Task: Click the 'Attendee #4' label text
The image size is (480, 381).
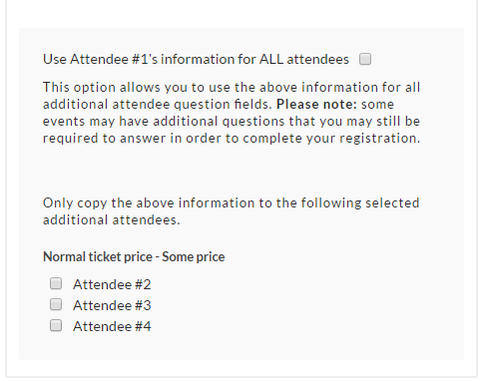Action: click(x=112, y=326)
